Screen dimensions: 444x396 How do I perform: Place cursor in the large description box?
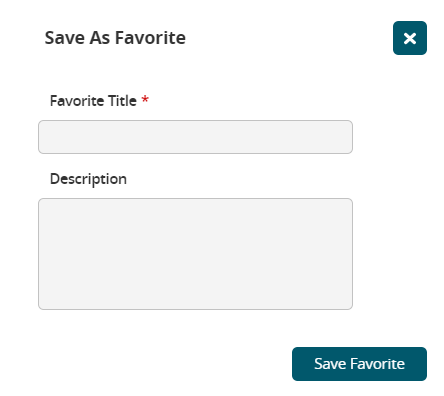tap(195, 254)
